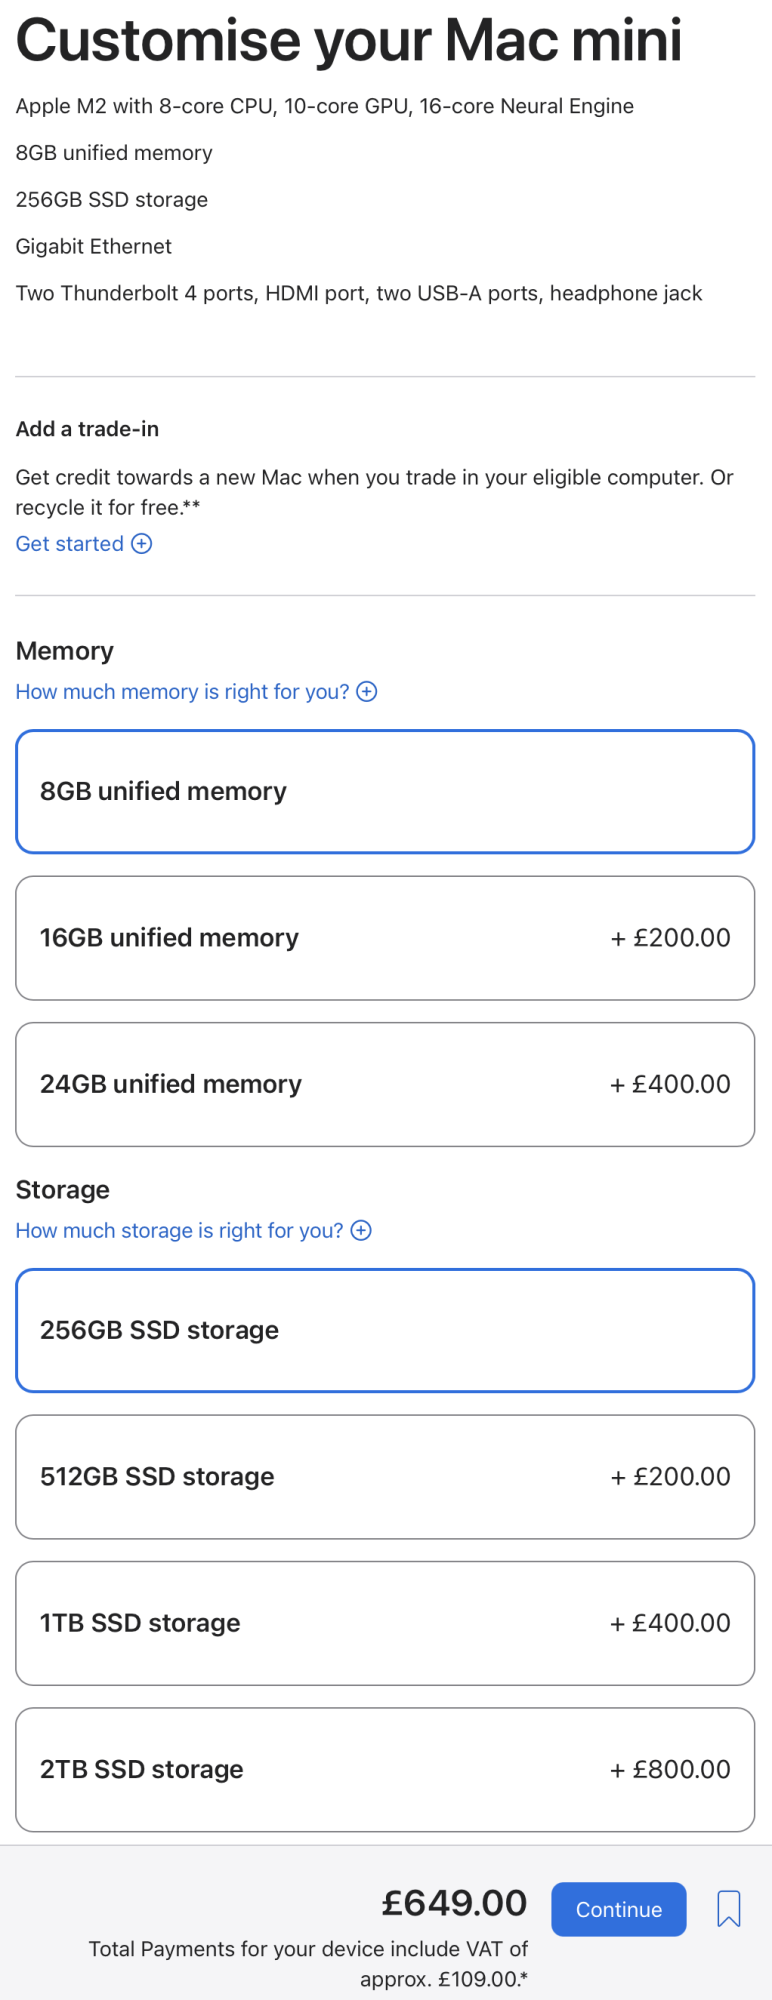Viewport: 772px width, 2000px height.
Task: Choose 16GB unified memory option
Action: pyautogui.click(x=385, y=938)
